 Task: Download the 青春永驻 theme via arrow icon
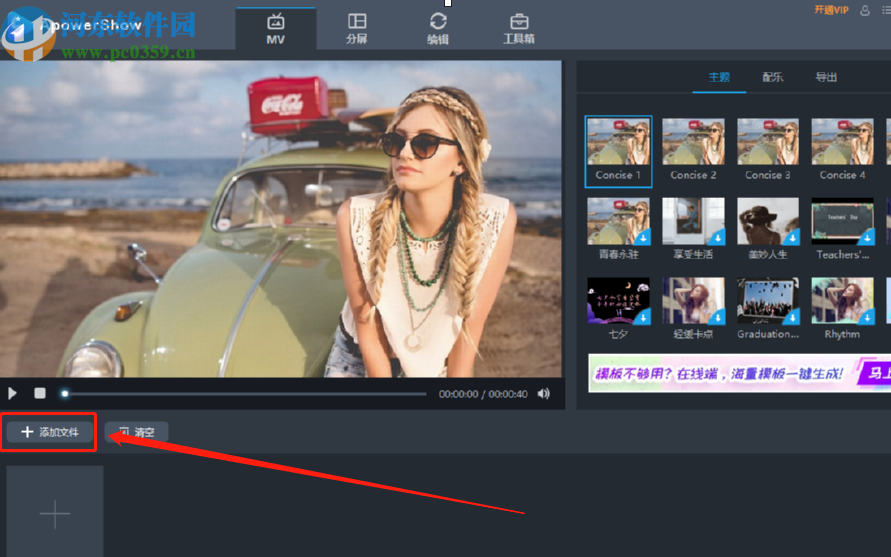[x=643, y=238]
